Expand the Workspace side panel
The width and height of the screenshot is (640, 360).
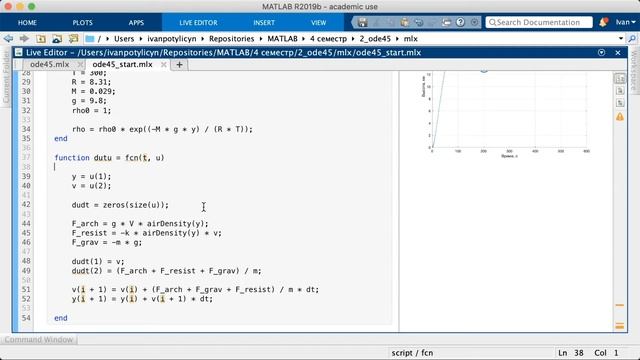tap(634, 70)
